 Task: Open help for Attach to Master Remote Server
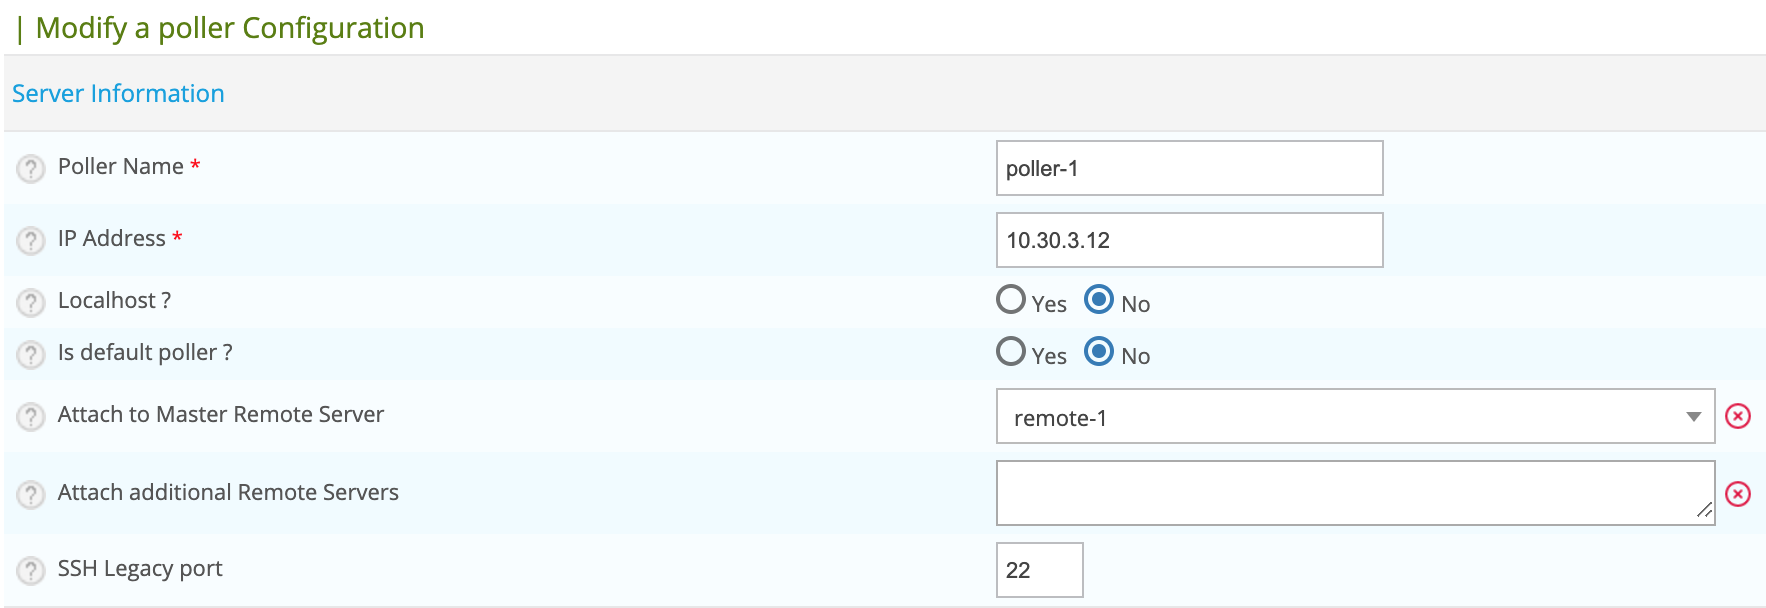(31, 416)
